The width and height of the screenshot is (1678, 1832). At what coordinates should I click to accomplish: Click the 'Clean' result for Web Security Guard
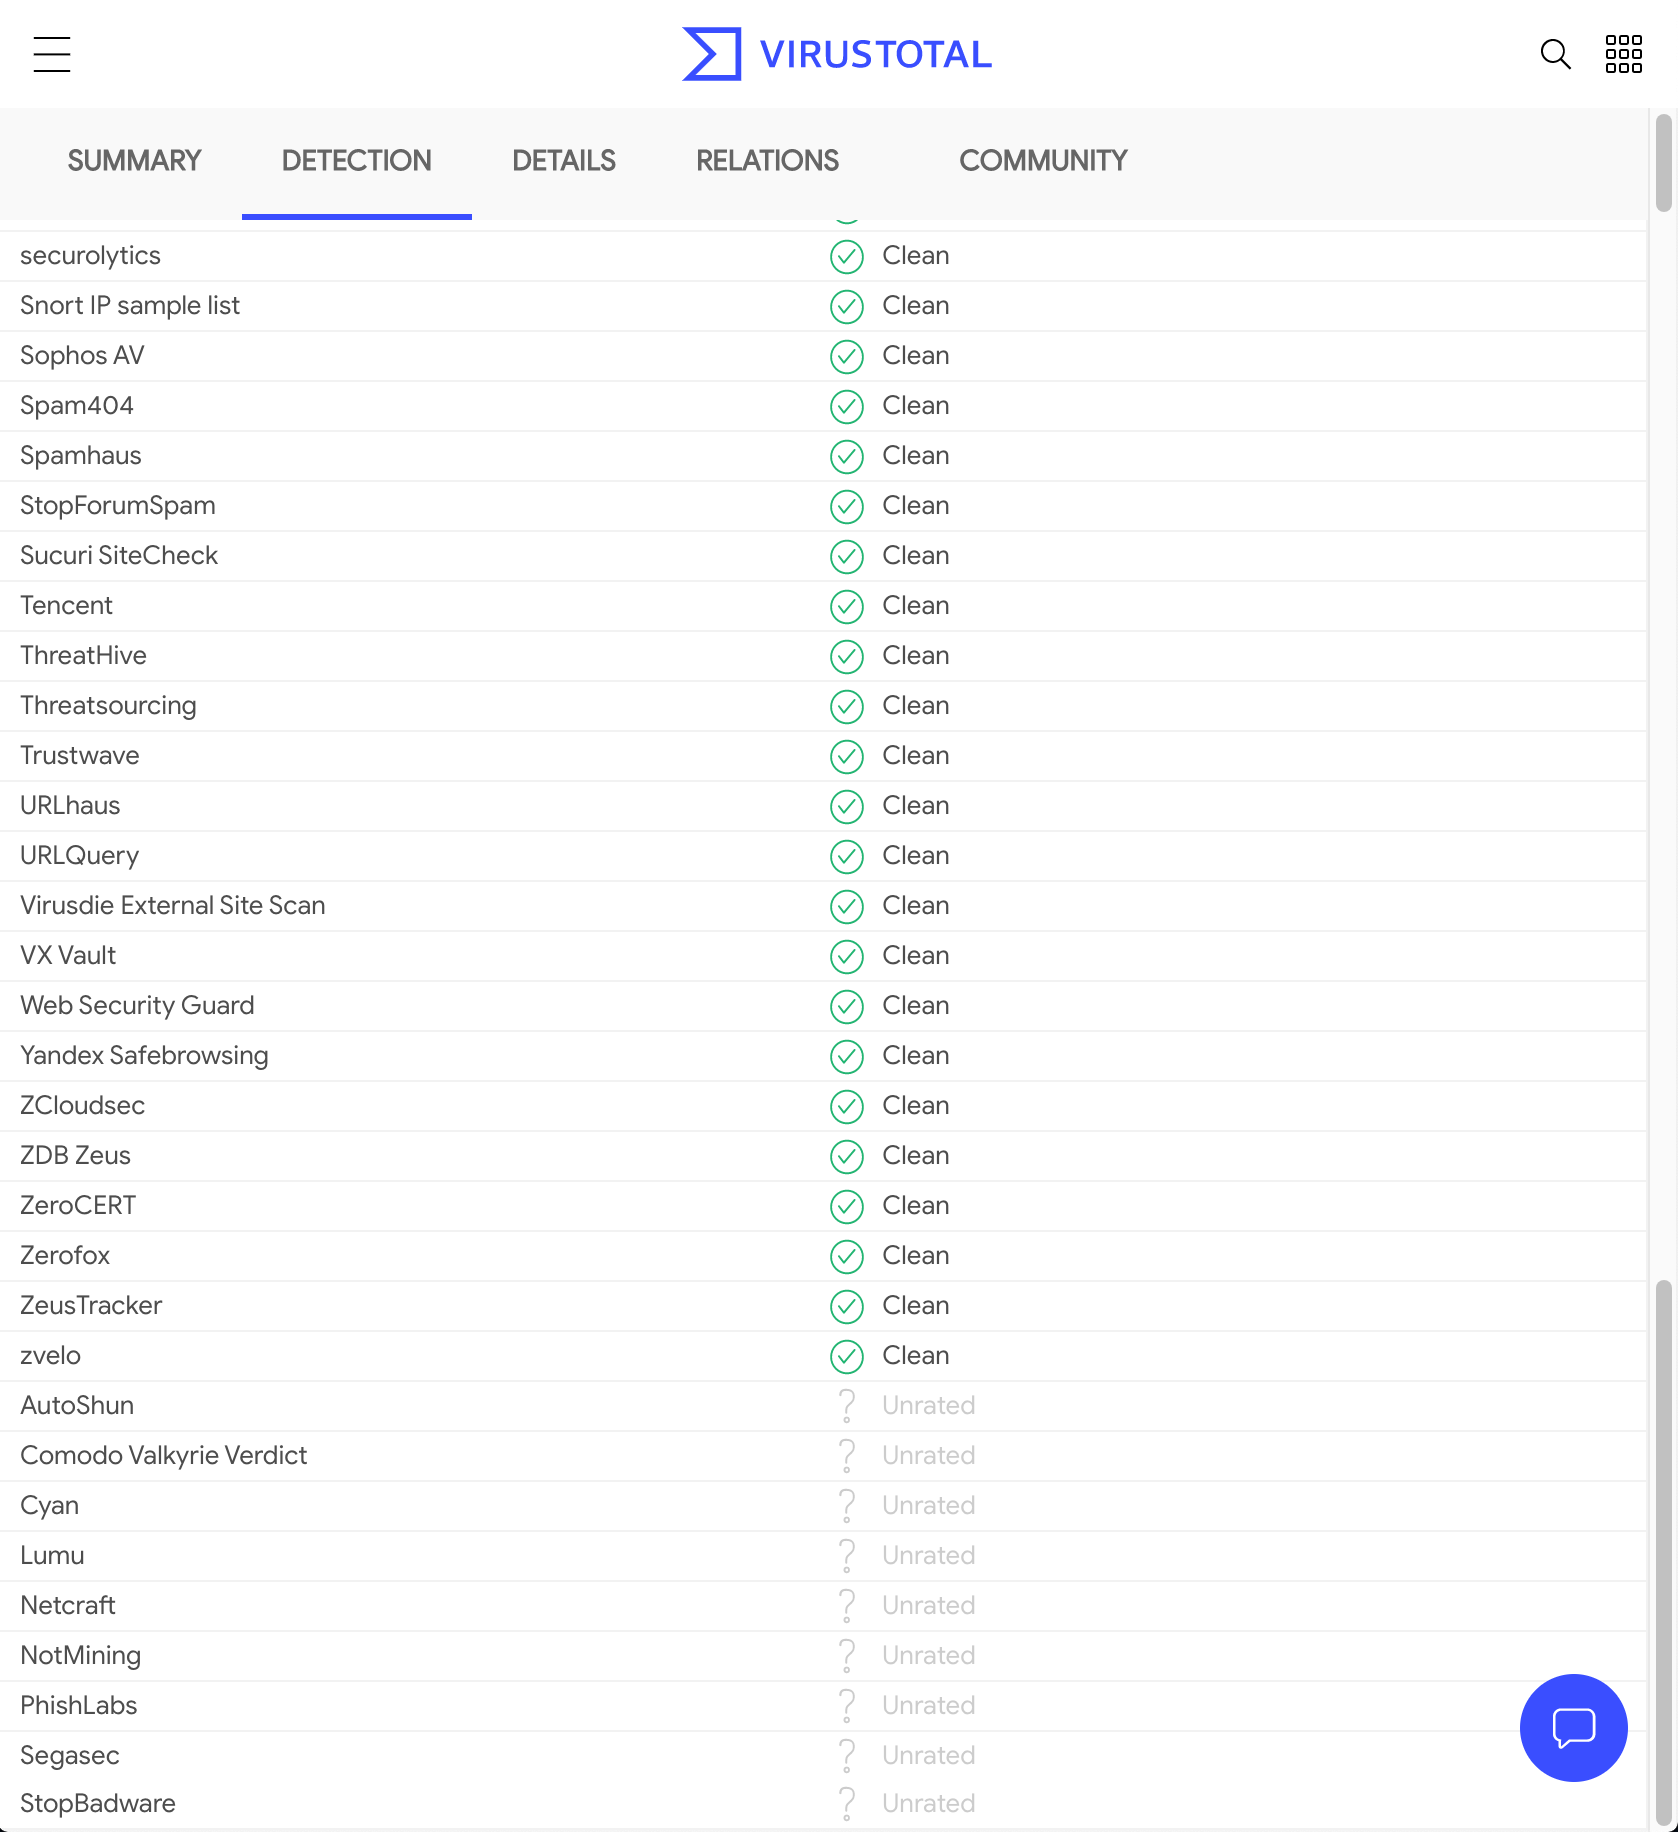pyautogui.click(x=916, y=1005)
